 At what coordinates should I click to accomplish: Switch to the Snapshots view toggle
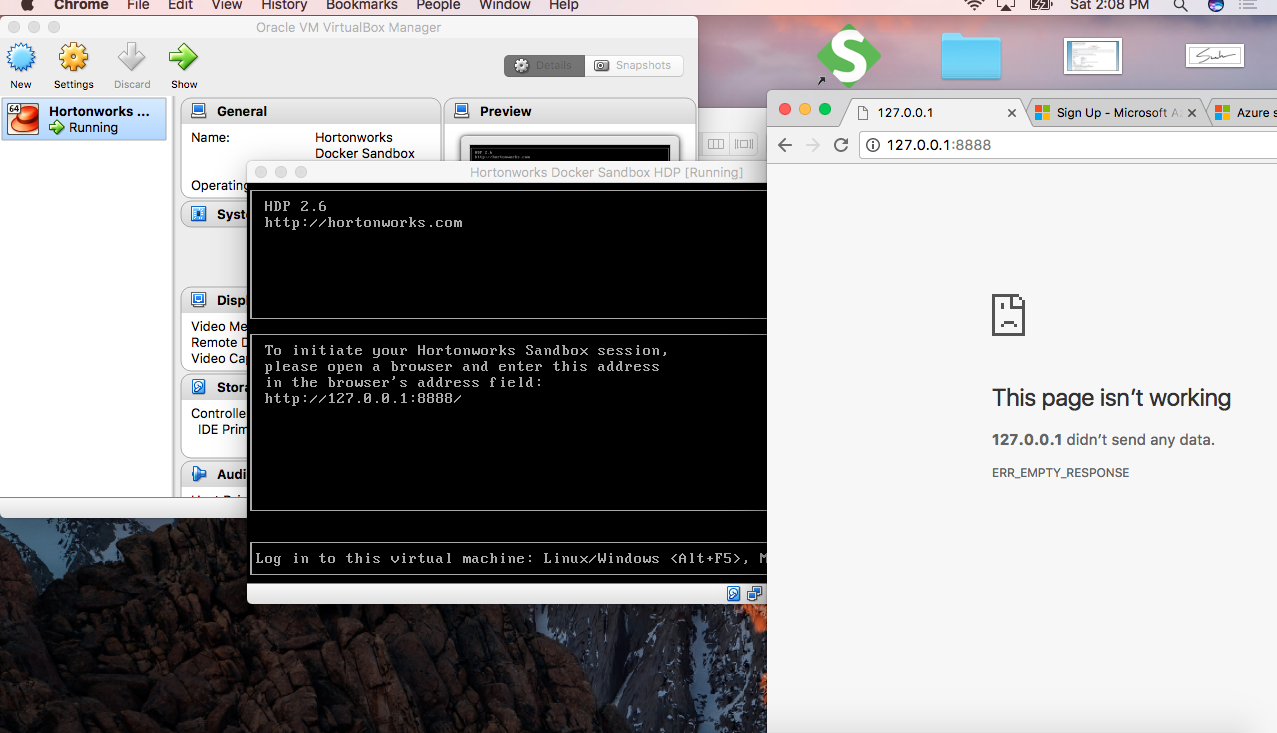tap(634, 65)
